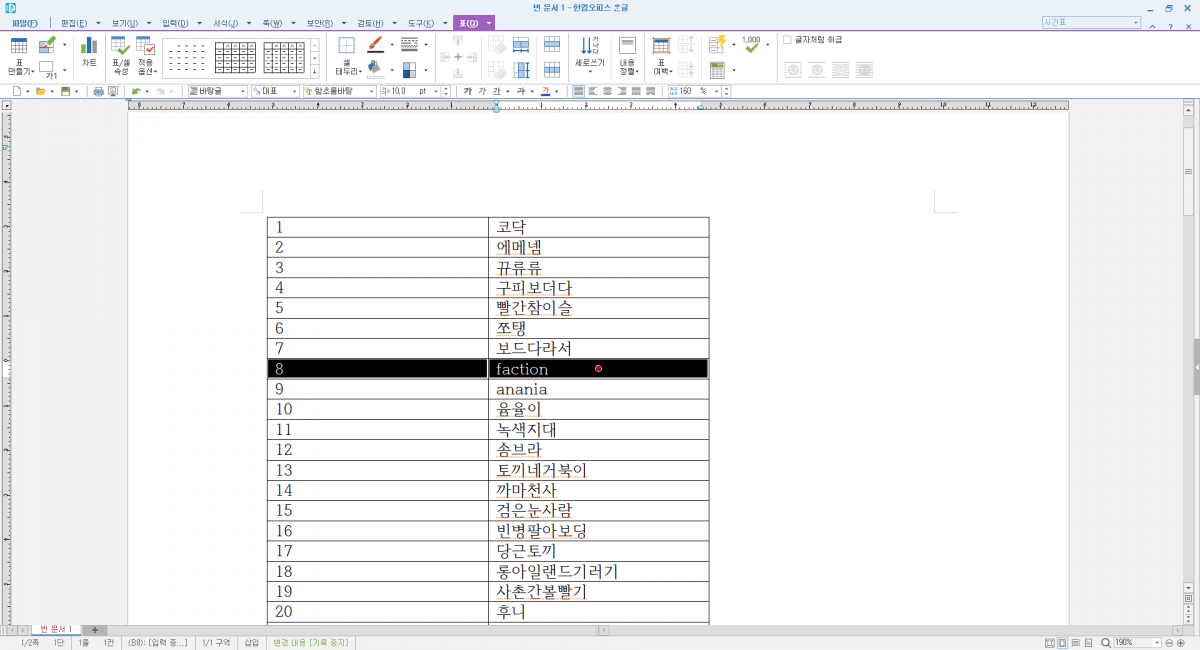Screen dimensions: 1200x650
Task: Open the 표 만들기 table creation tool
Action: click(x=19, y=57)
